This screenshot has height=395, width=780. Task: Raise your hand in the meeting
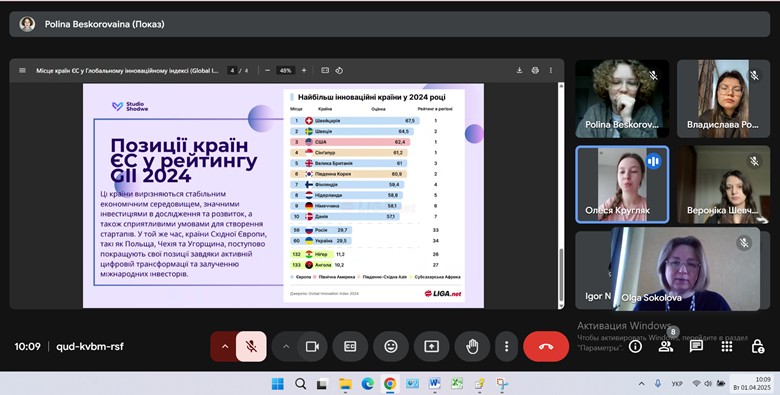(472, 347)
